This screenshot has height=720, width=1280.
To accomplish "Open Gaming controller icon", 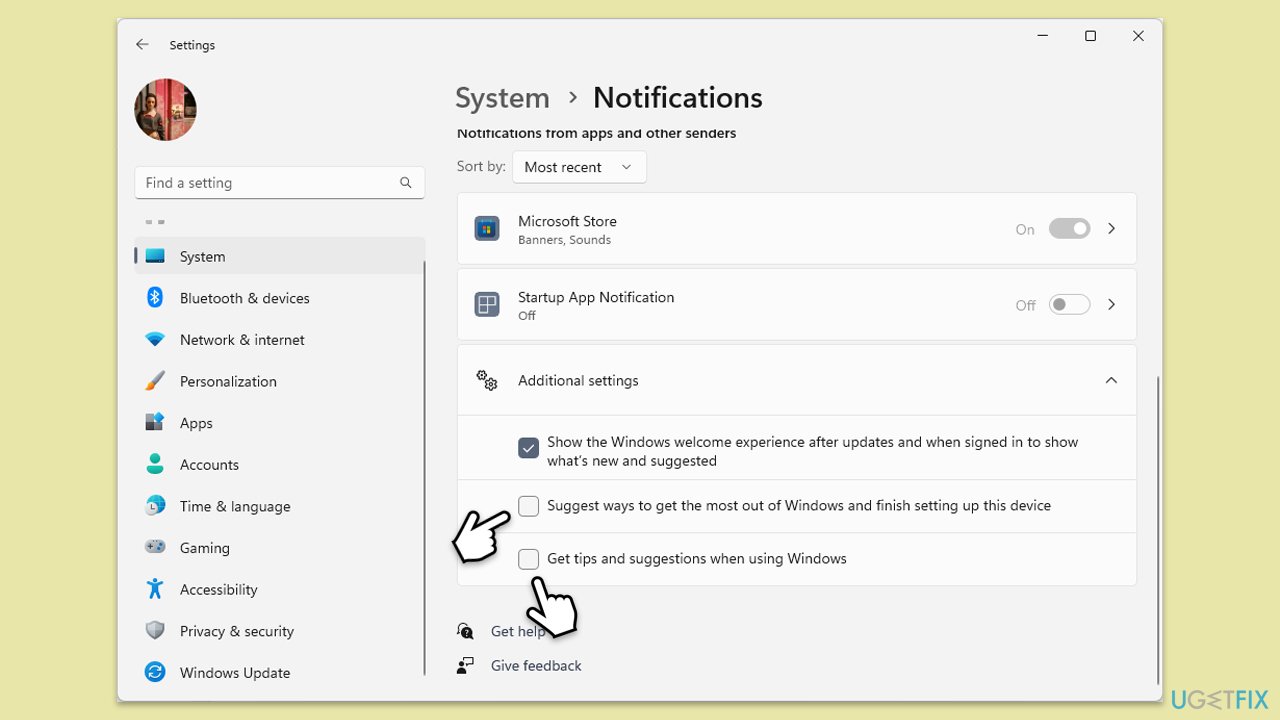I will pos(155,548).
